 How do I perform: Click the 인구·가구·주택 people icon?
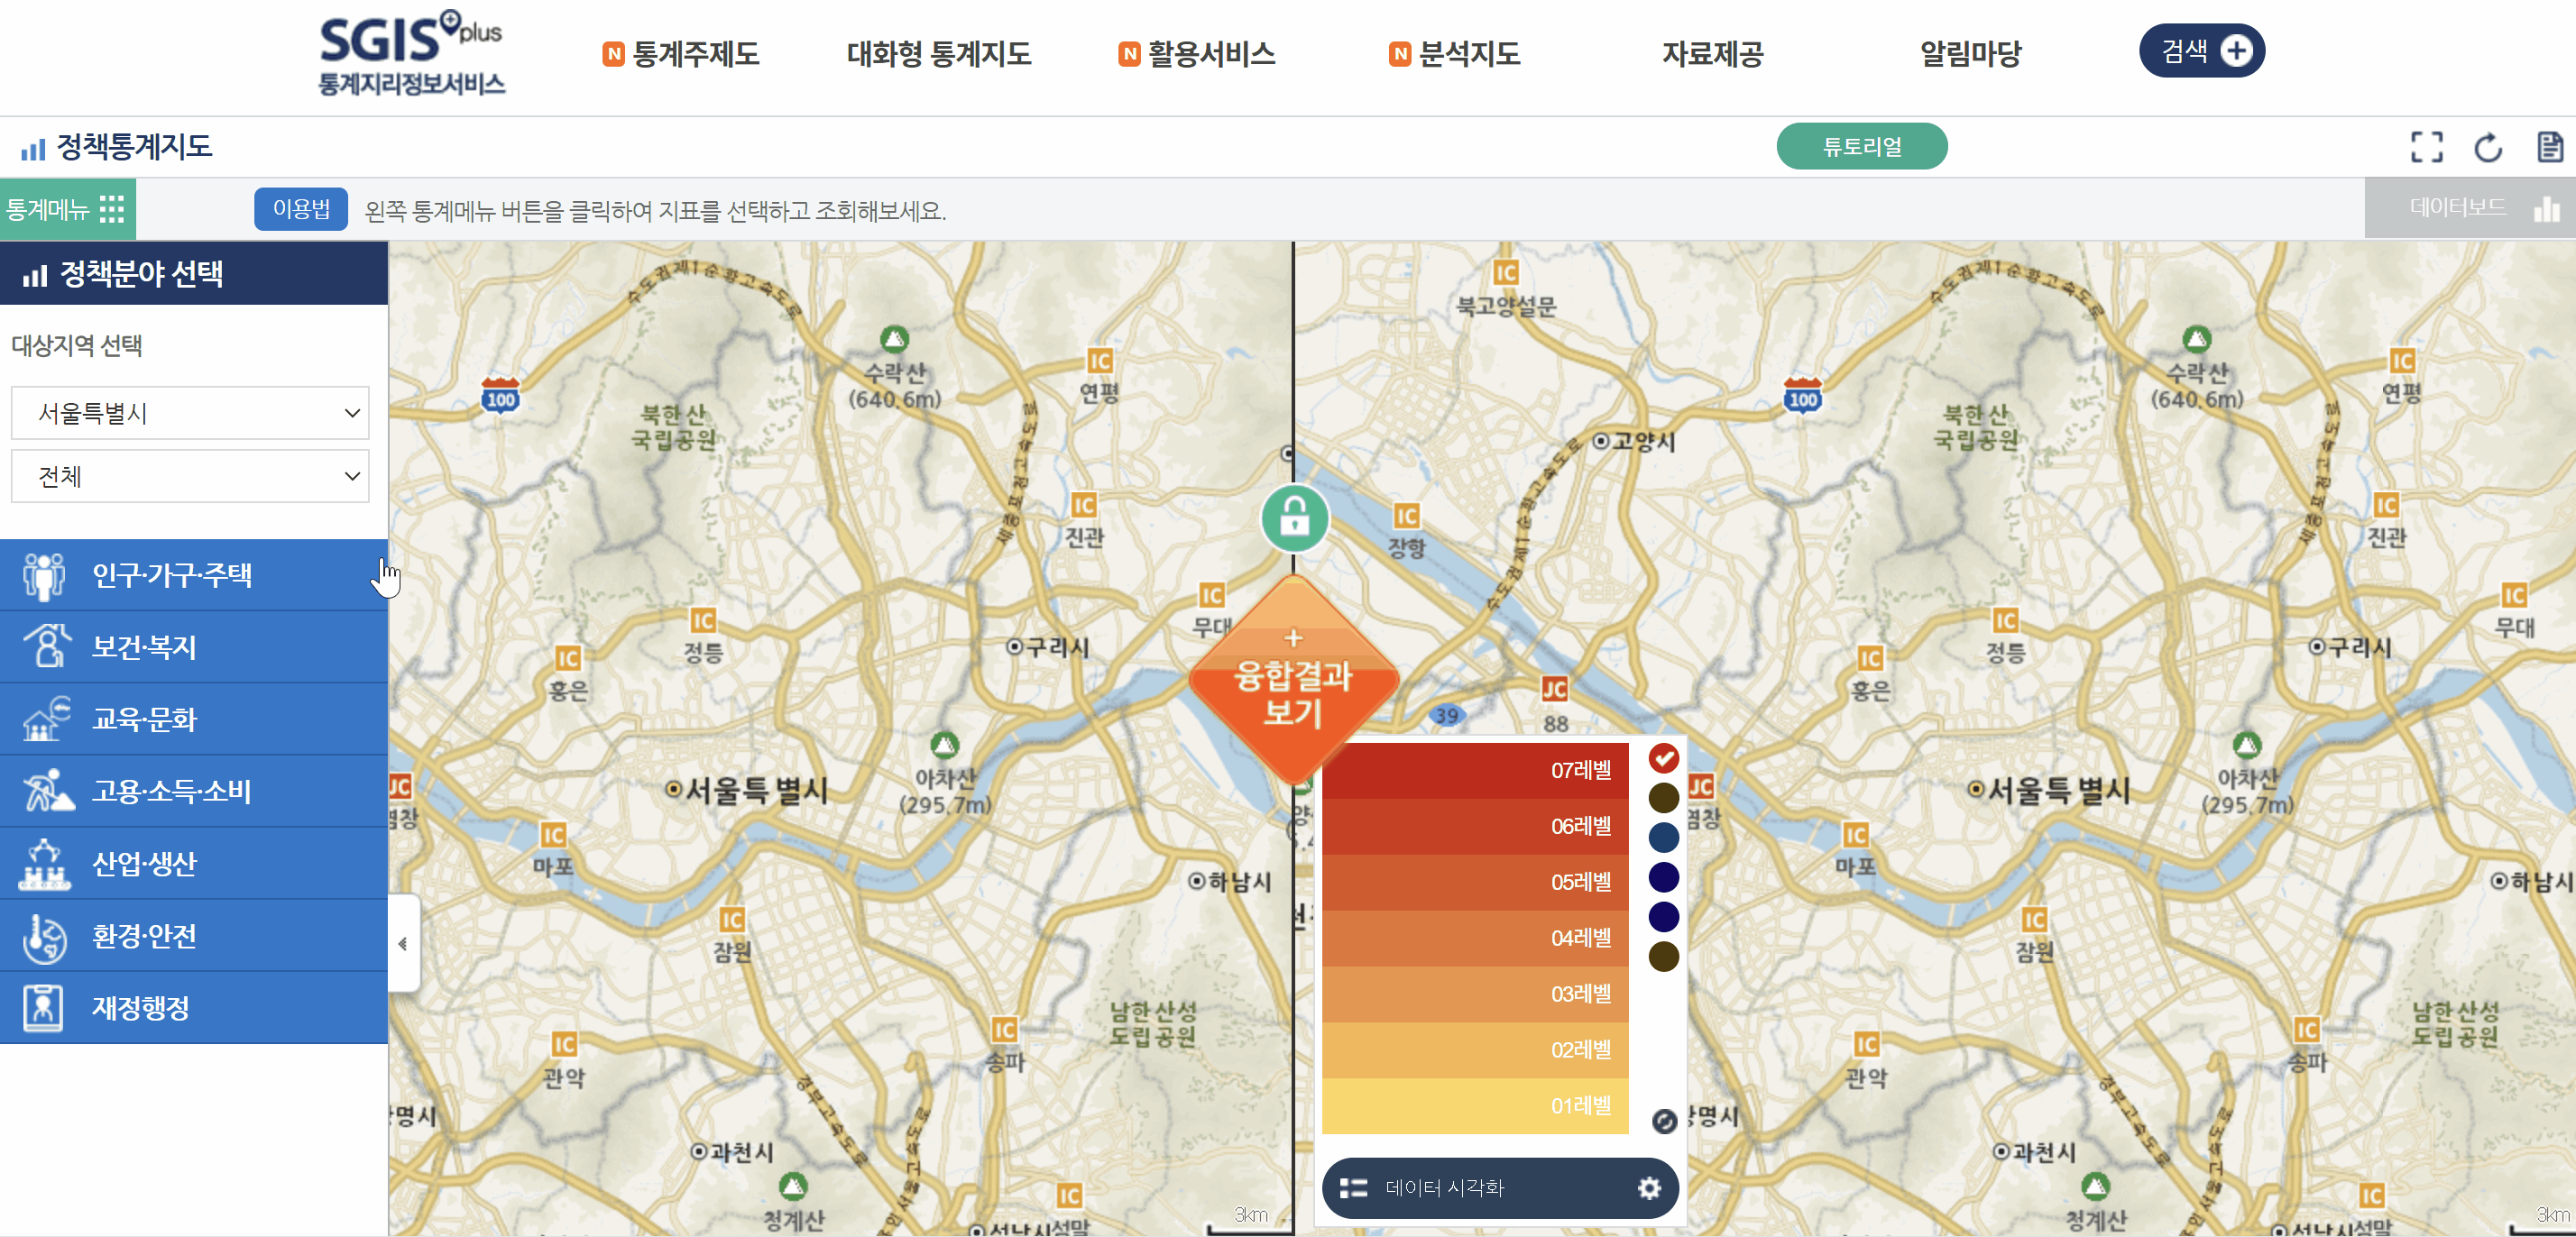(43, 576)
